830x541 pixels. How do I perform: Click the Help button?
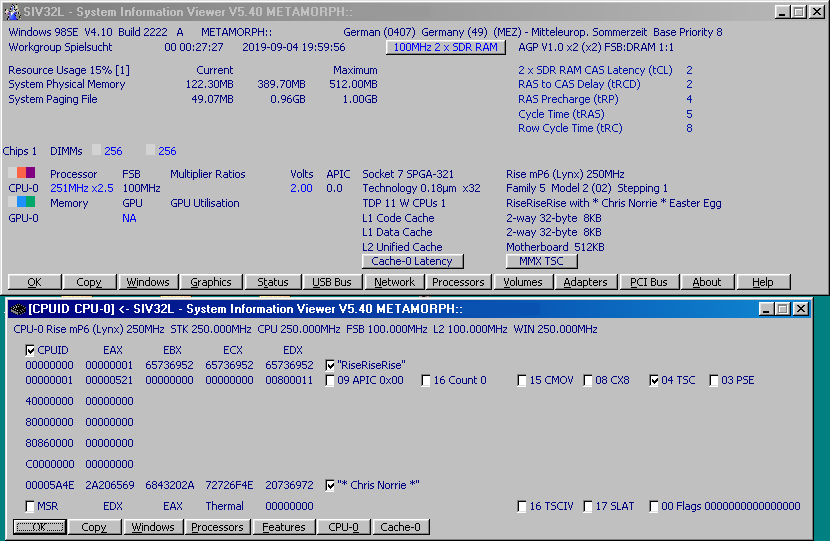(763, 282)
